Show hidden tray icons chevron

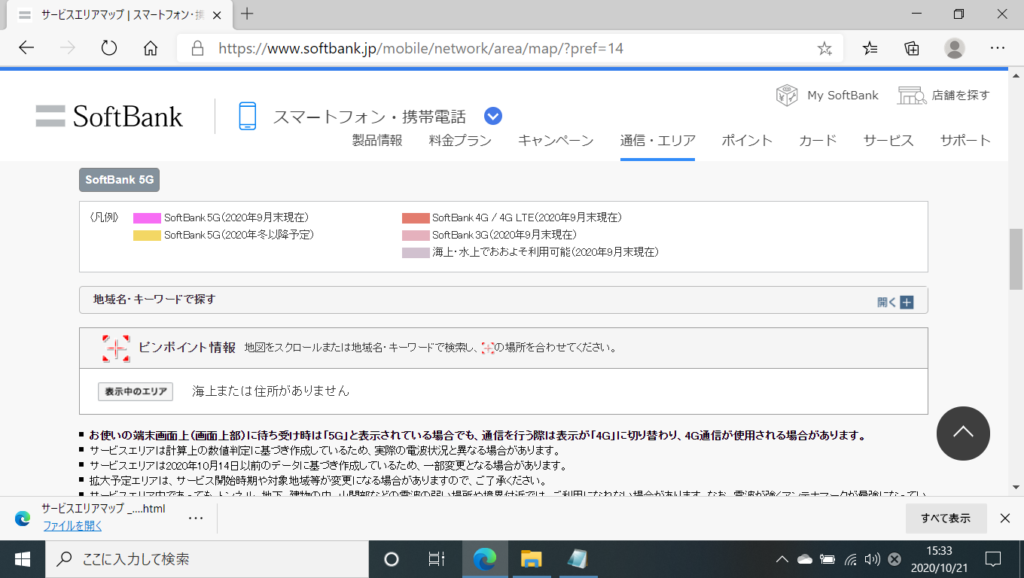pos(781,560)
